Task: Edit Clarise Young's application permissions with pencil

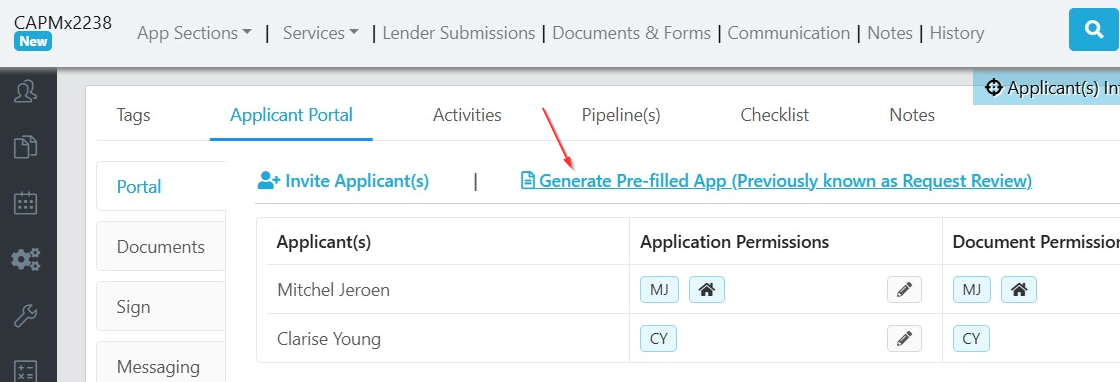Action: [904, 338]
